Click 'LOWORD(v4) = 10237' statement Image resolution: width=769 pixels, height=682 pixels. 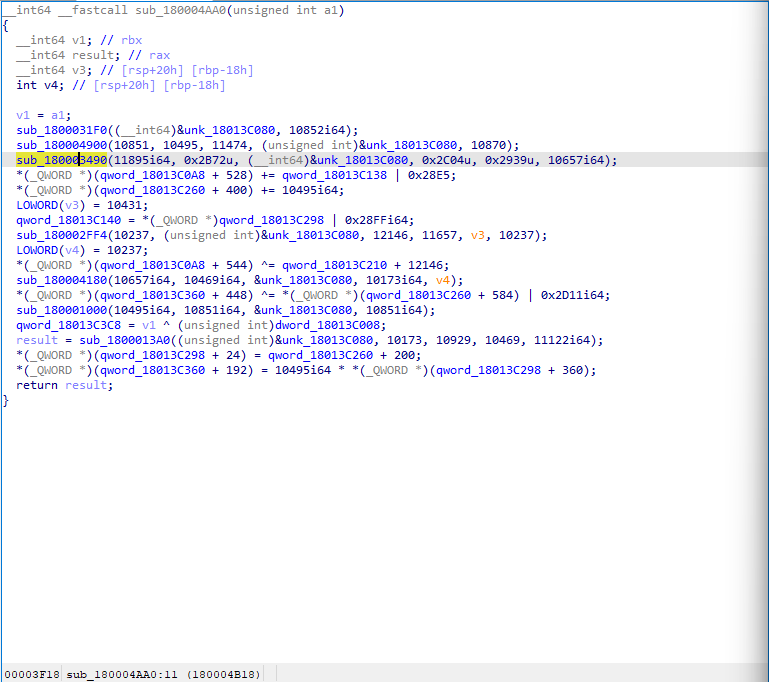click(82, 251)
